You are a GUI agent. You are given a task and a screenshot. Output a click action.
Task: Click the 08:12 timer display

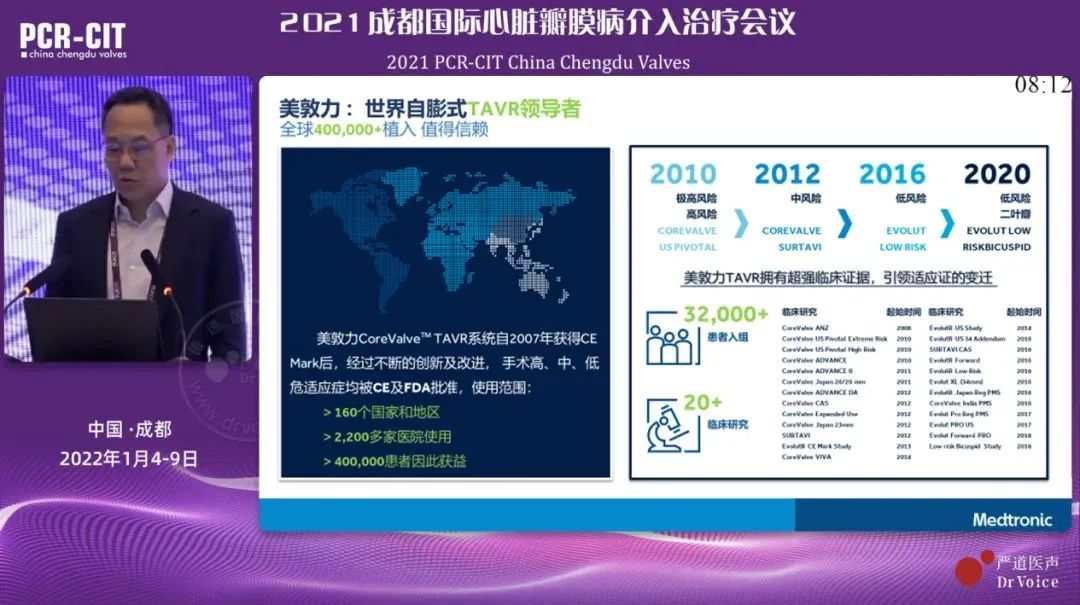click(x=1042, y=85)
